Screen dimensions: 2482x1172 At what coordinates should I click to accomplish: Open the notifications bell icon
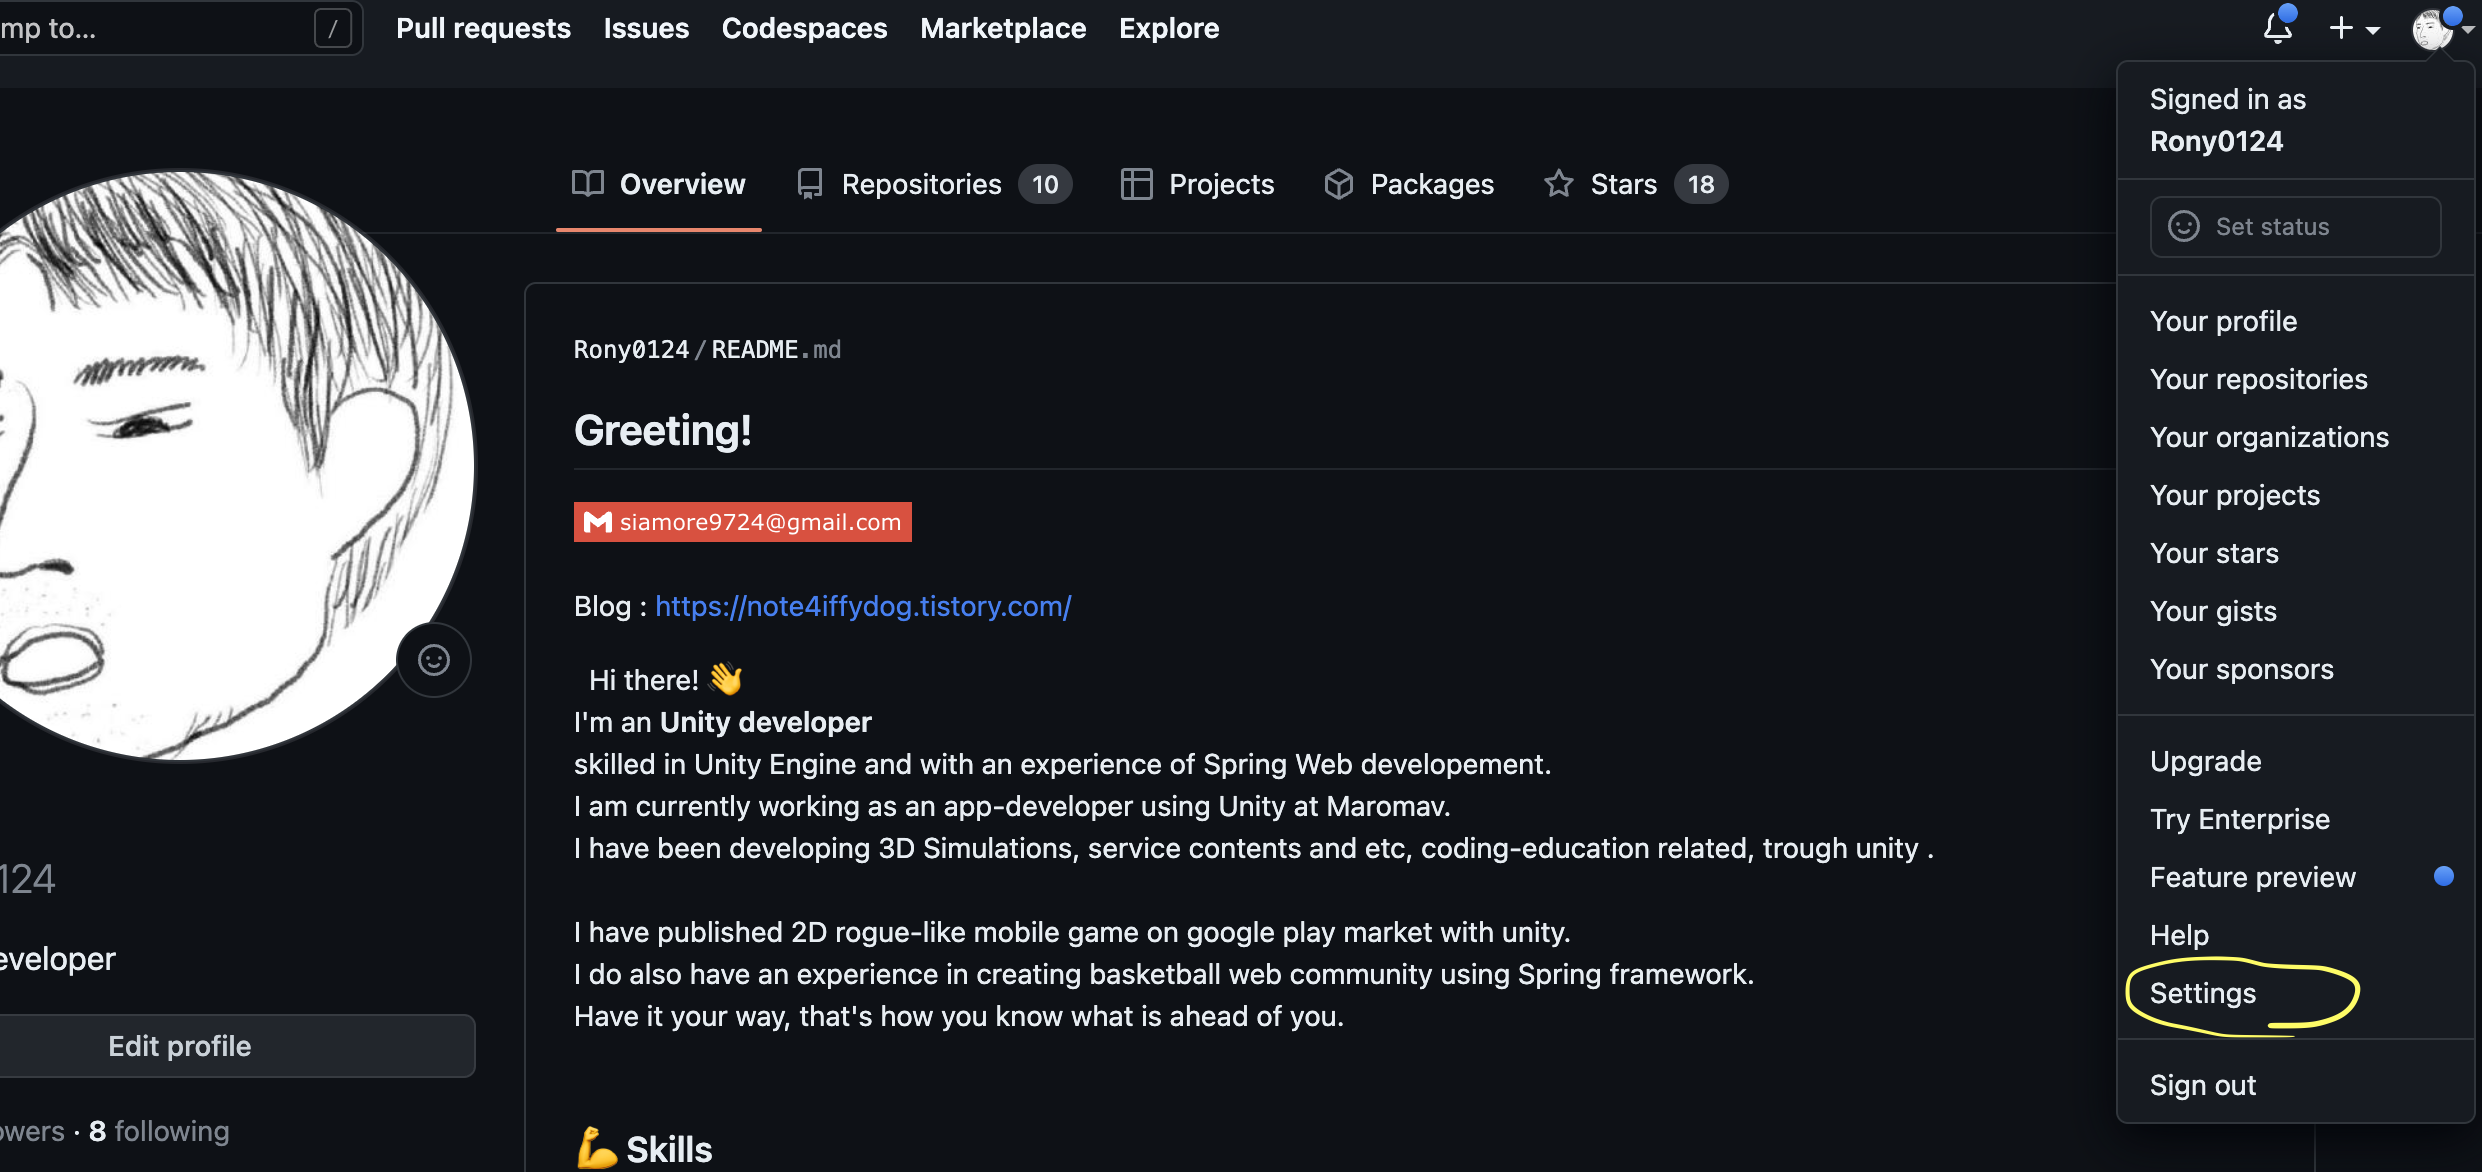(x=2277, y=28)
